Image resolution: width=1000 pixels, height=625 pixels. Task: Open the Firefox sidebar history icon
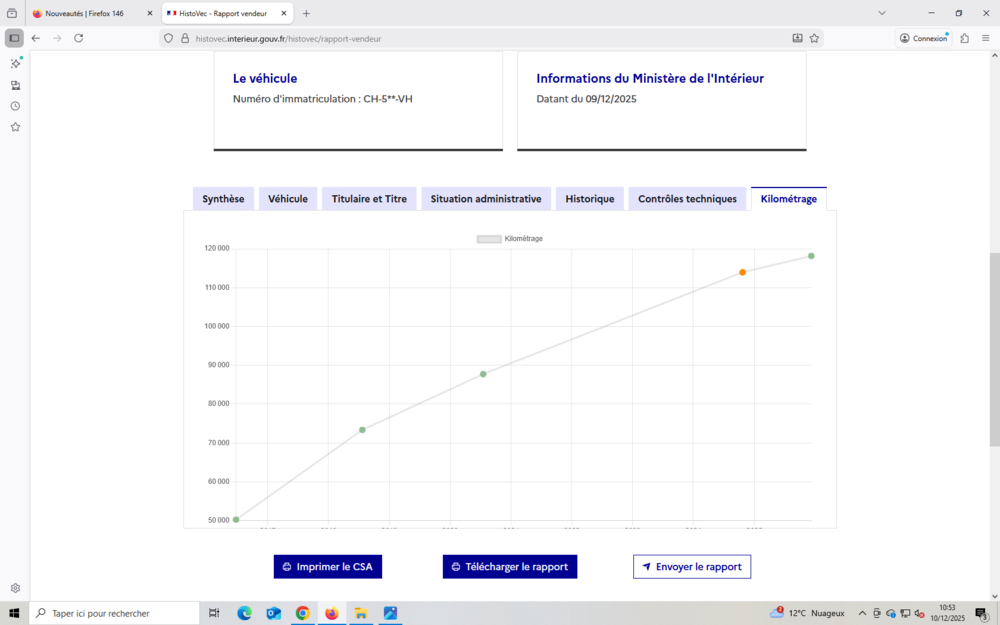[x=15, y=106]
